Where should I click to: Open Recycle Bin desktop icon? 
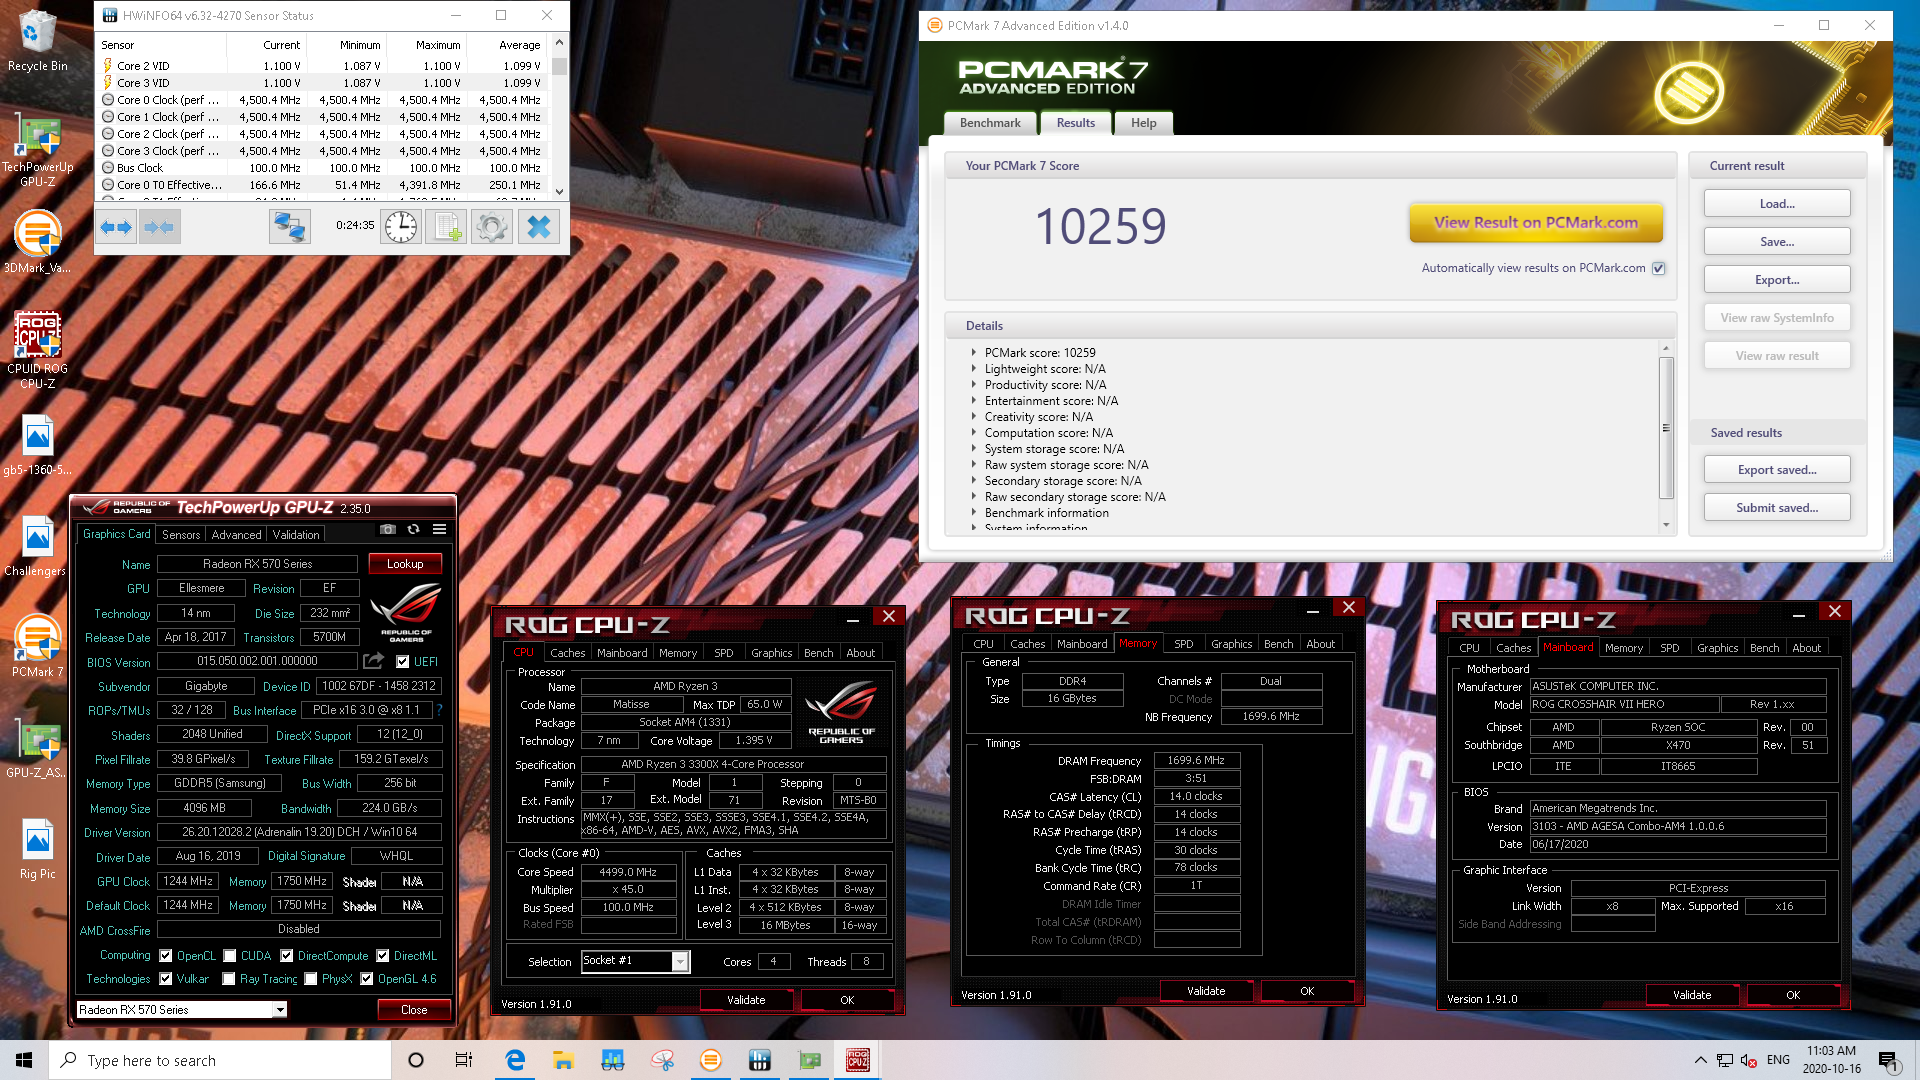click(x=37, y=42)
